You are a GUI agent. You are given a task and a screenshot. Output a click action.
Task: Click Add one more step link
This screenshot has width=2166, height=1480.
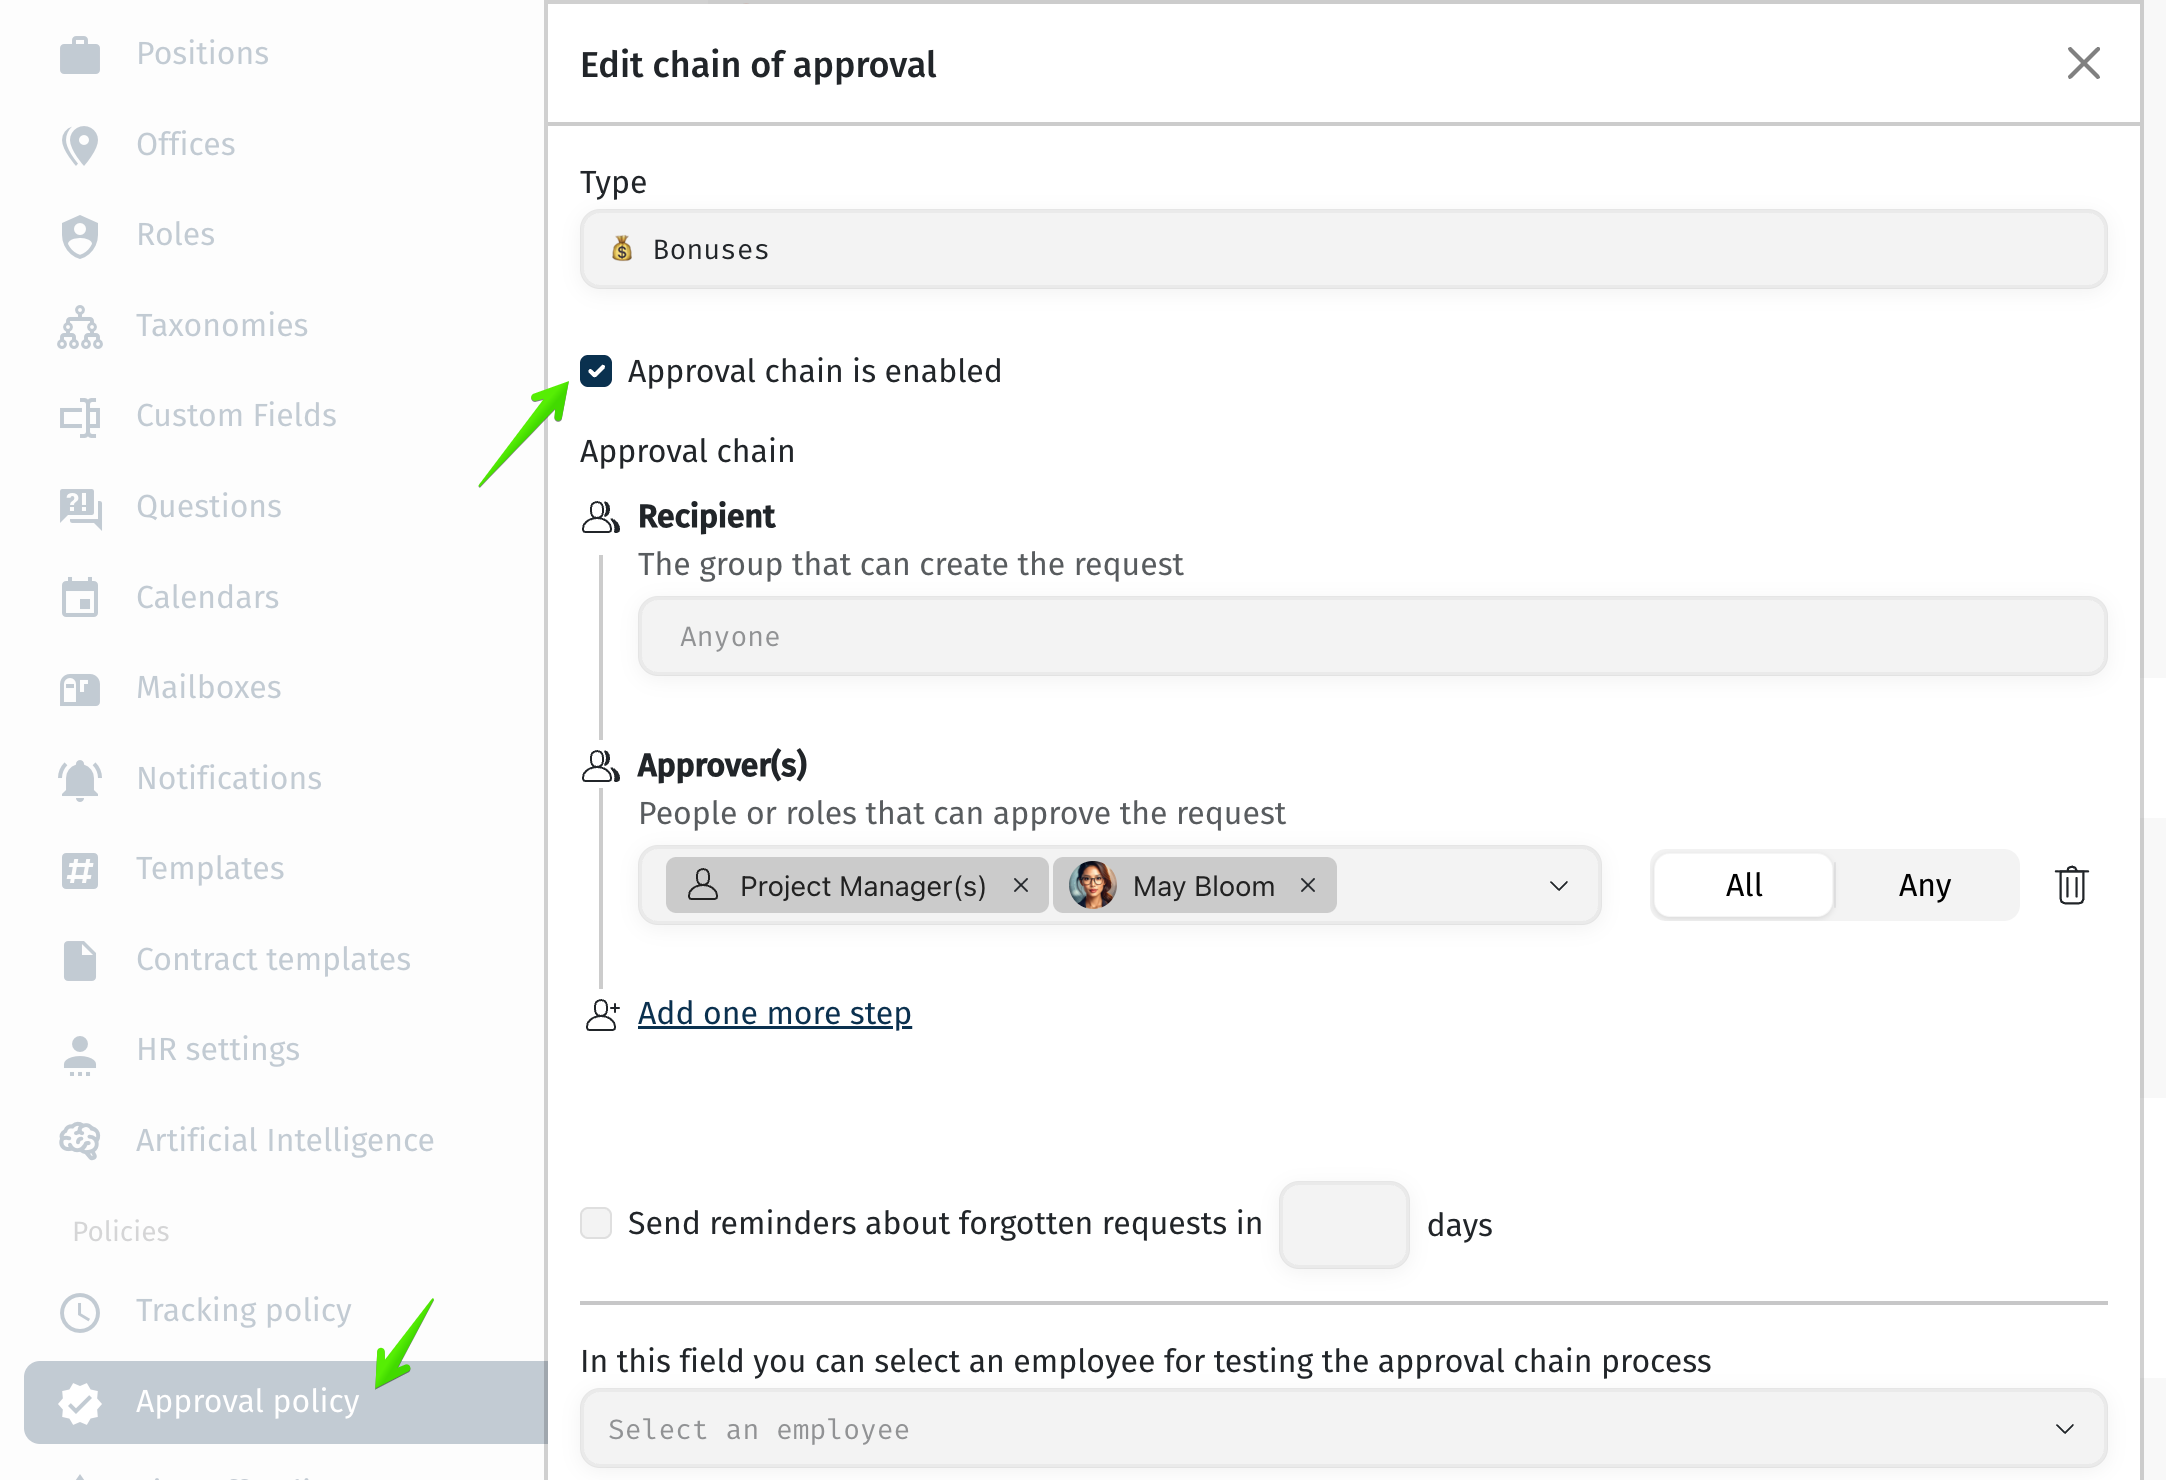[774, 1014]
